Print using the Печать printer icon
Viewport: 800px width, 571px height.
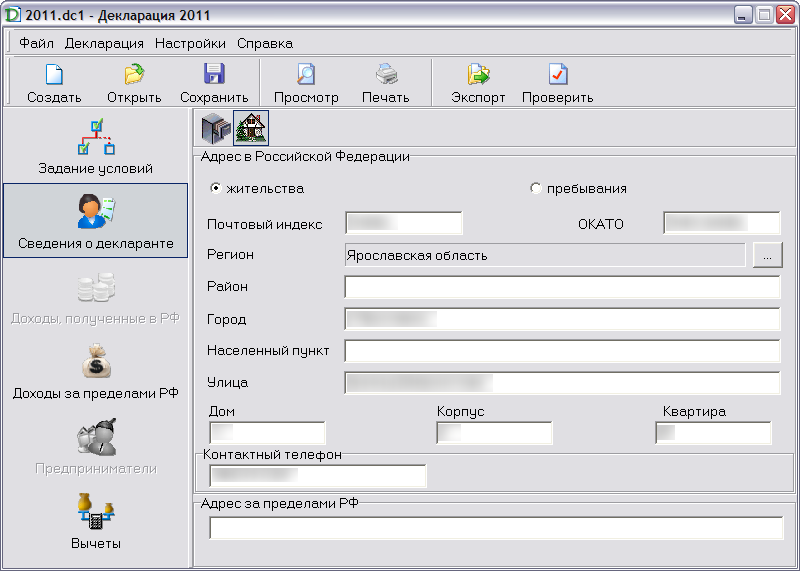386,75
